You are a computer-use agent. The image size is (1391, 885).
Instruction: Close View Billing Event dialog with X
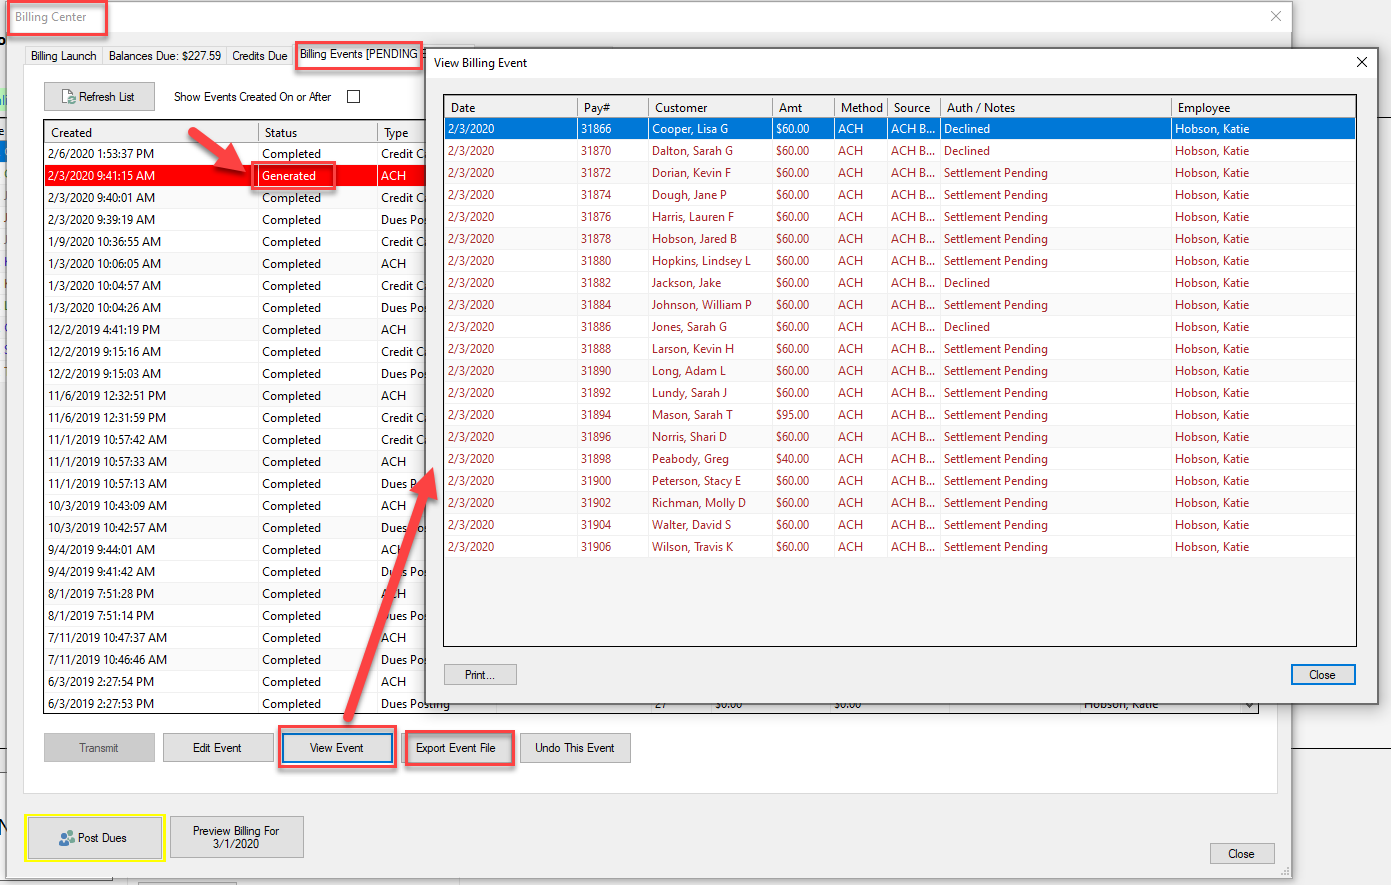[1361, 62]
